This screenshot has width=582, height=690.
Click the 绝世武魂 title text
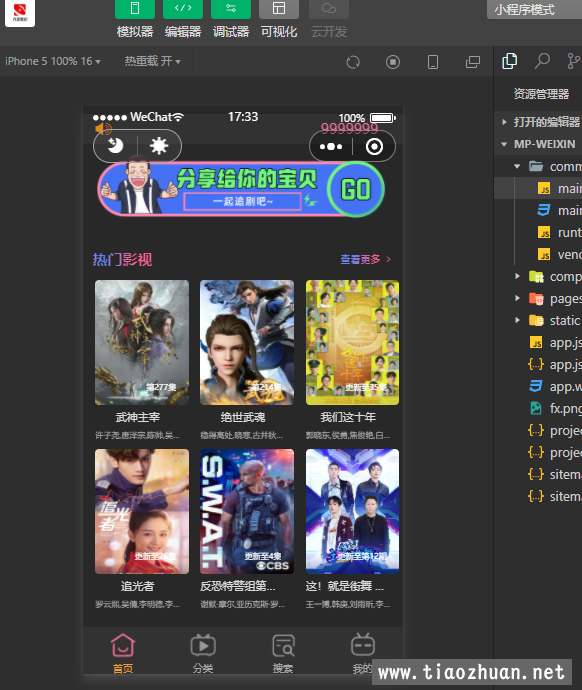(243, 417)
